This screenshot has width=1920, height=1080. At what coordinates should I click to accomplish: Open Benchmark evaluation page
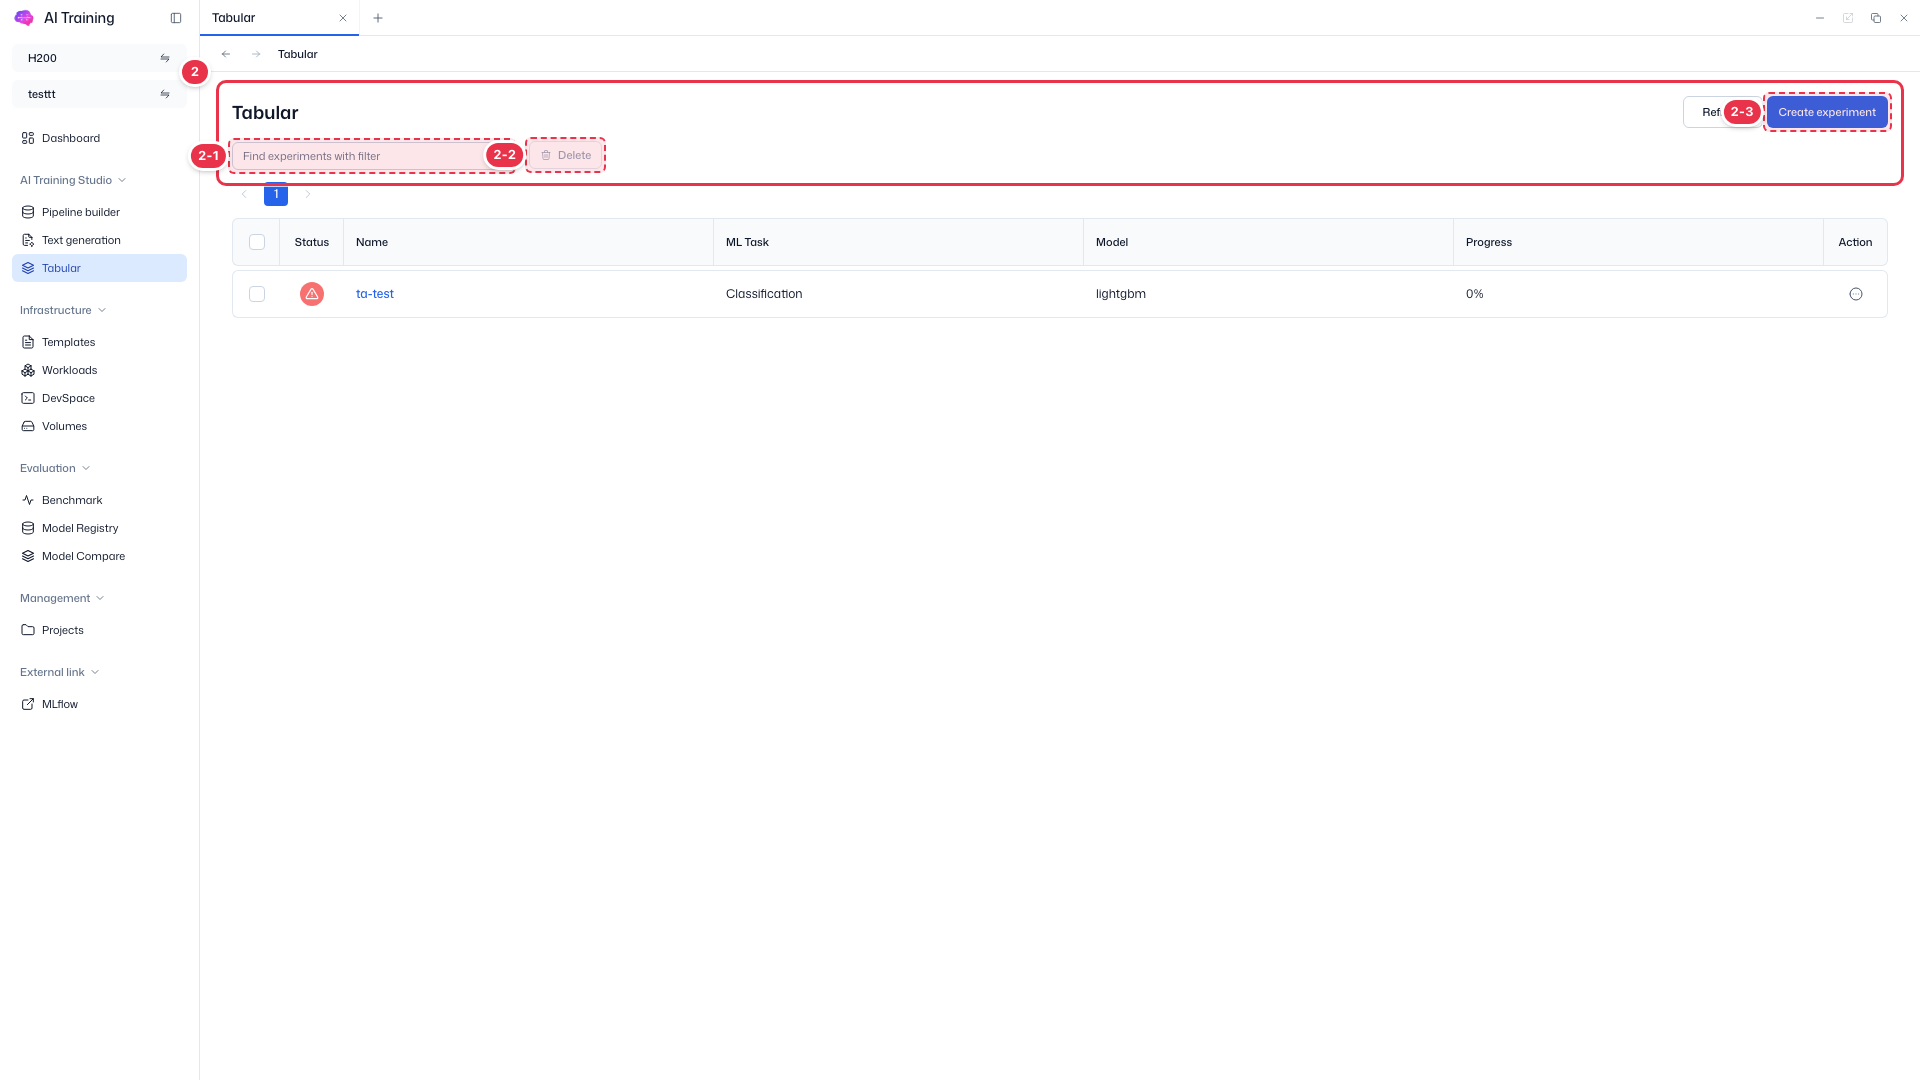click(99, 500)
